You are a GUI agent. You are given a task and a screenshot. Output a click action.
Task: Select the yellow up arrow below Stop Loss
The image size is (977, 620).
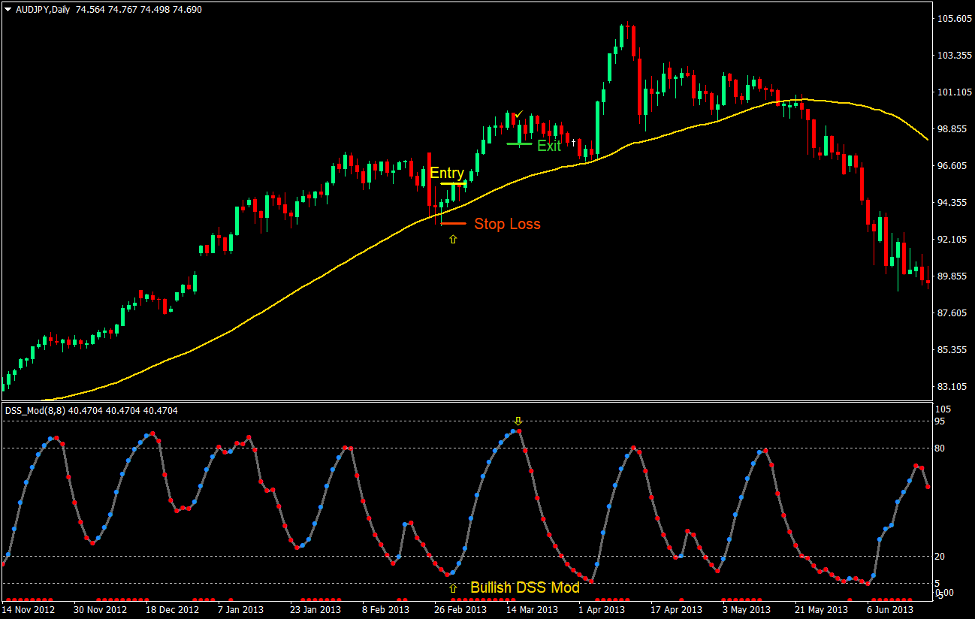pyautogui.click(x=452, y=240)
